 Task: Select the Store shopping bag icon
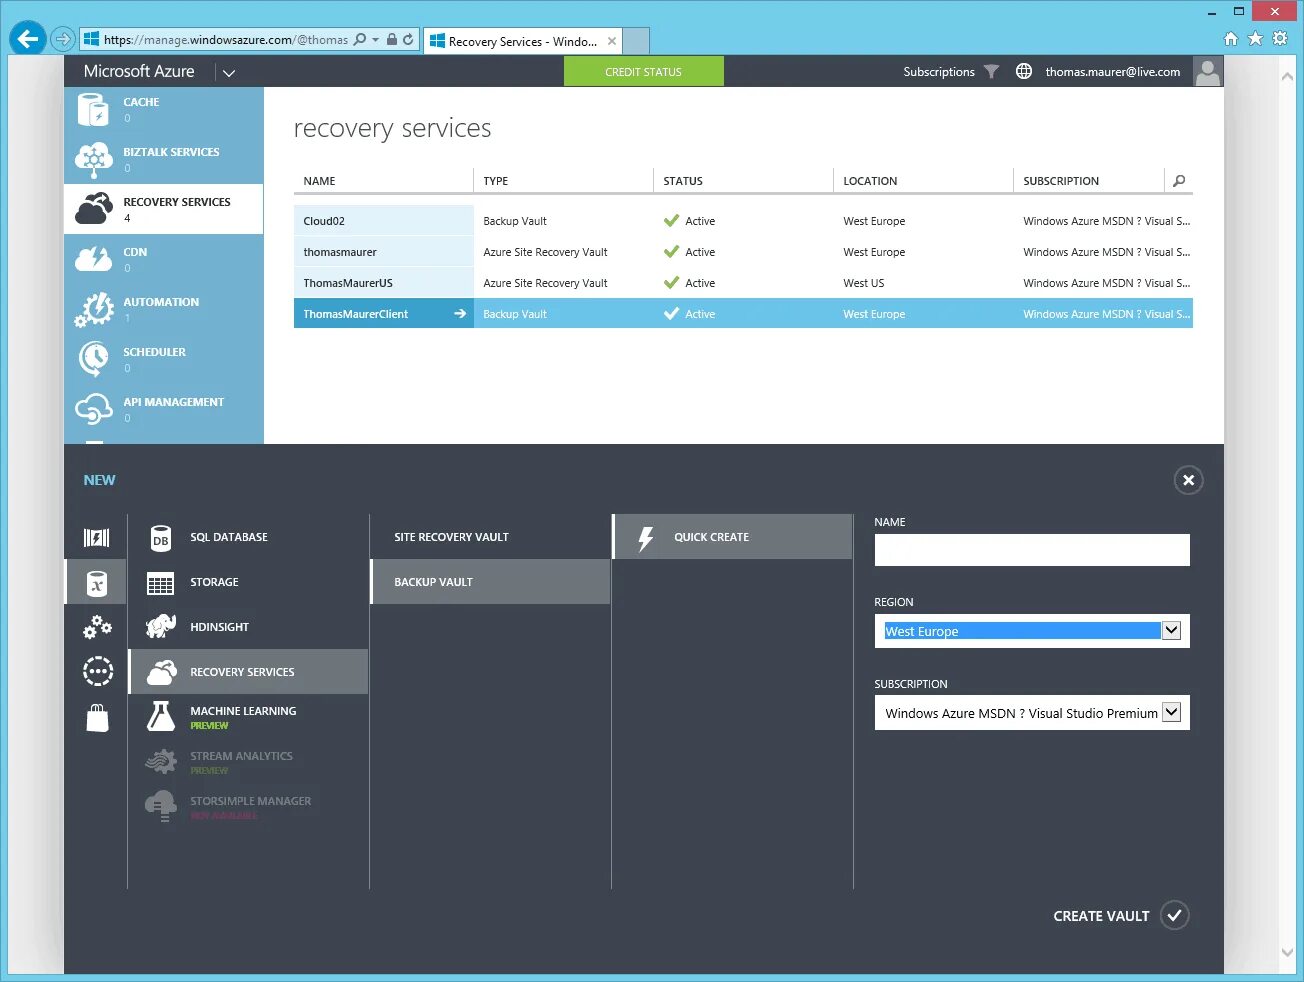(97, 717)
